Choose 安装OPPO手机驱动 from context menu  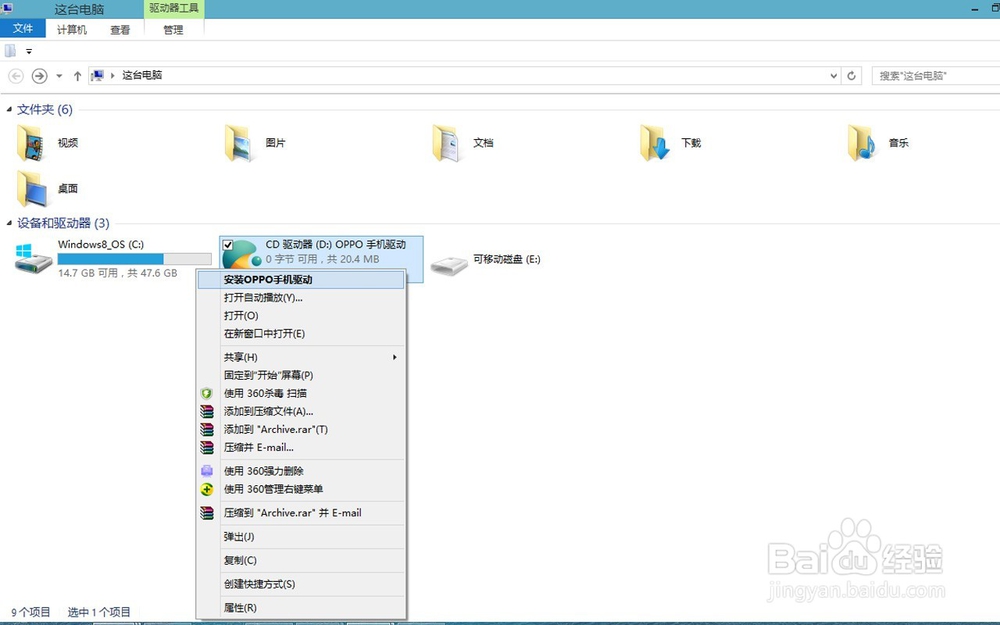click(x=301, y=279)
